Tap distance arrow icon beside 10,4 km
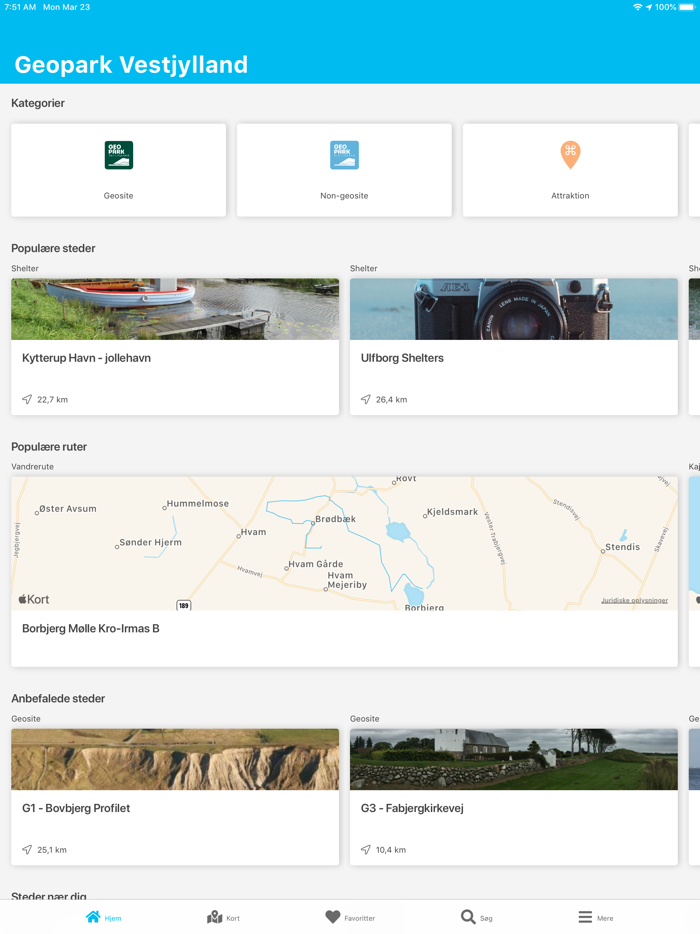The image size is (700, 934). point(366,849)
